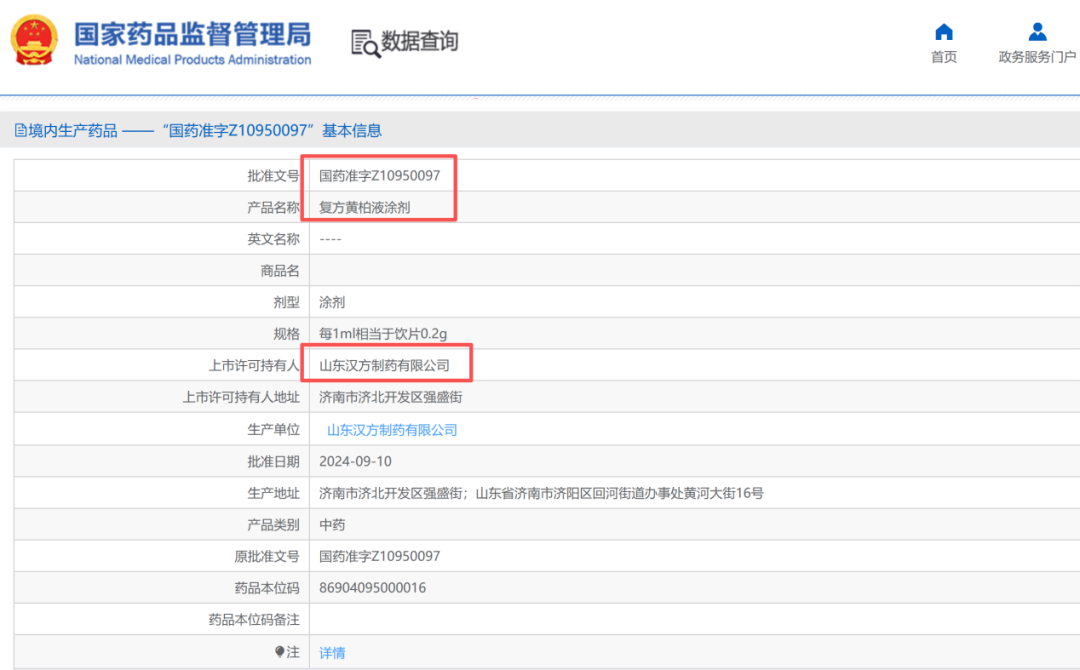
Task: Click the data query magnifier icon
Action: tap(366, 43)
